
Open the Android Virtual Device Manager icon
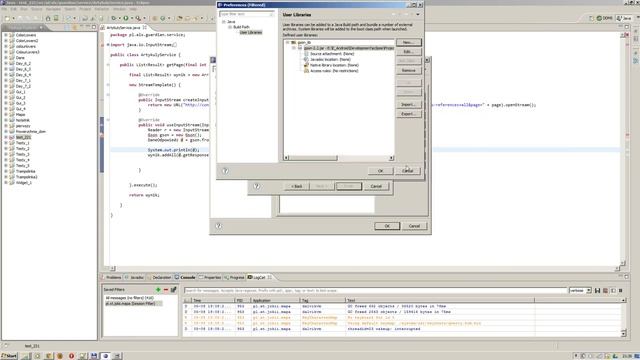coord(56,18)
